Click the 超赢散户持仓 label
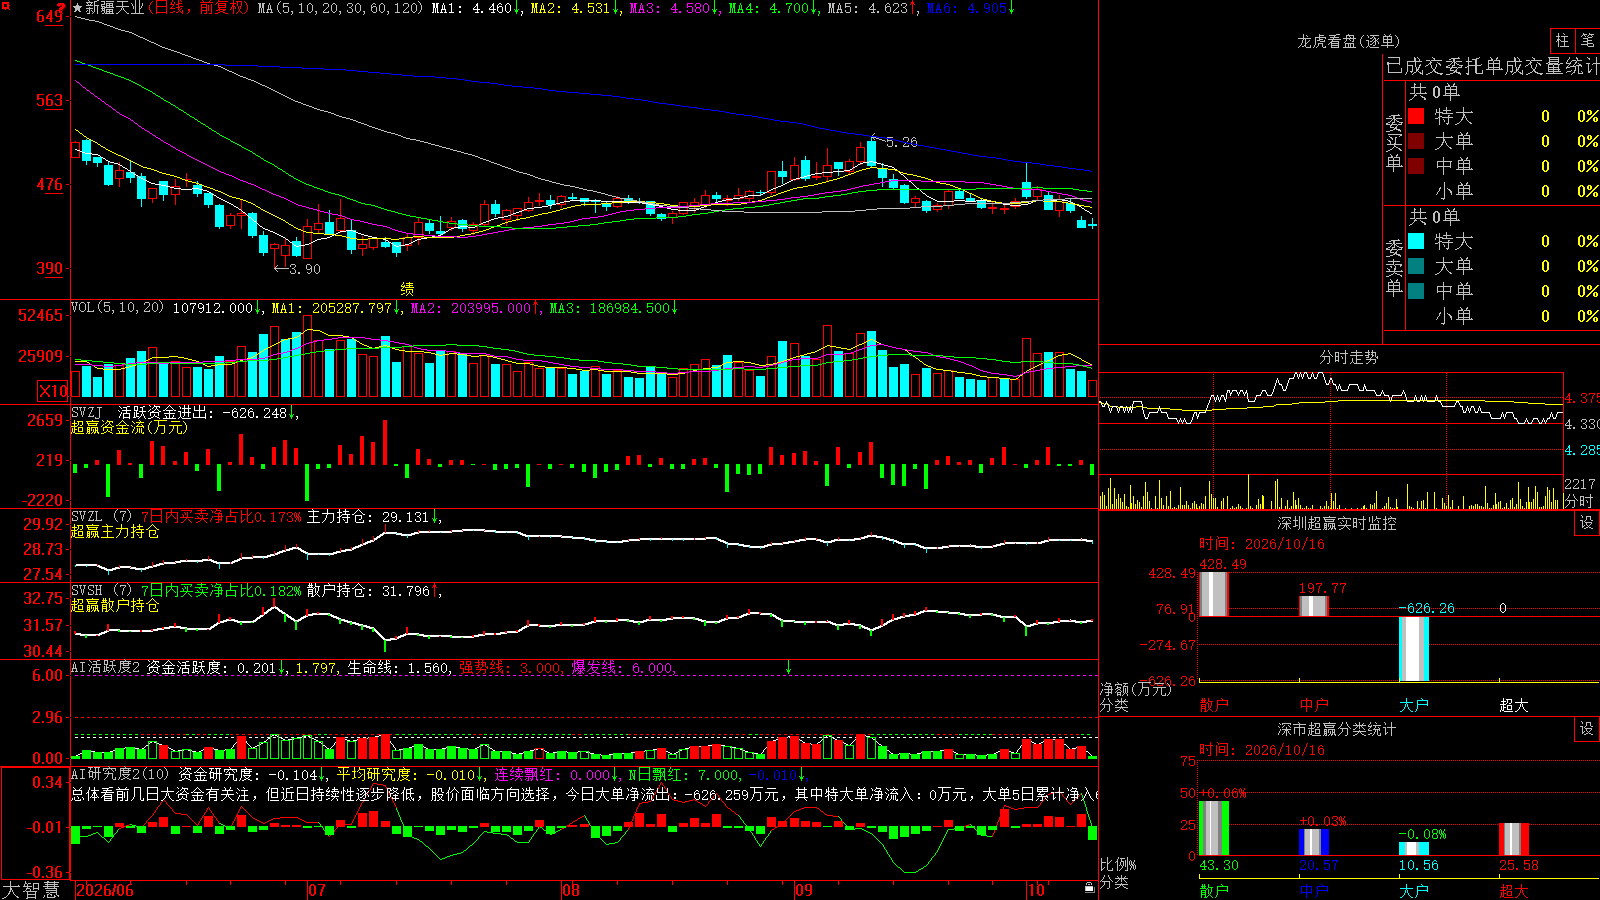Screen dimensions: 1600x900 click(115, 605)
